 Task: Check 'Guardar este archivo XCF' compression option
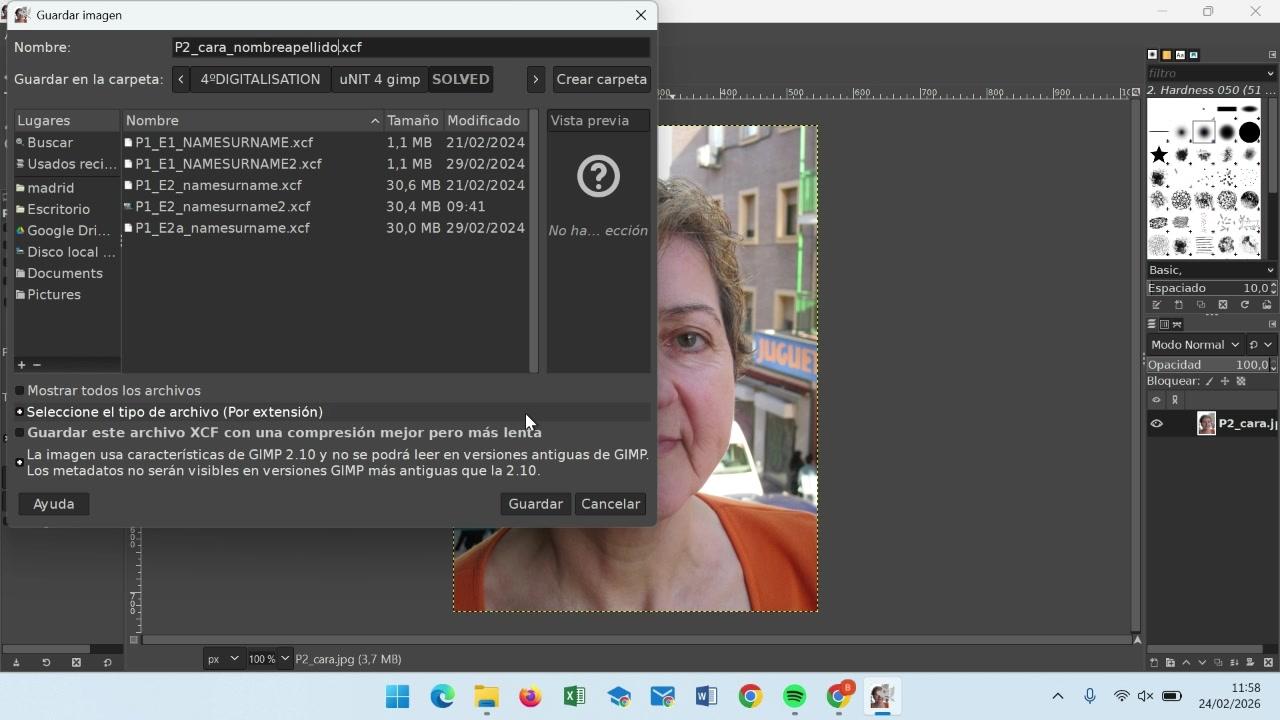pyautogui.click(x=20, y=433)
